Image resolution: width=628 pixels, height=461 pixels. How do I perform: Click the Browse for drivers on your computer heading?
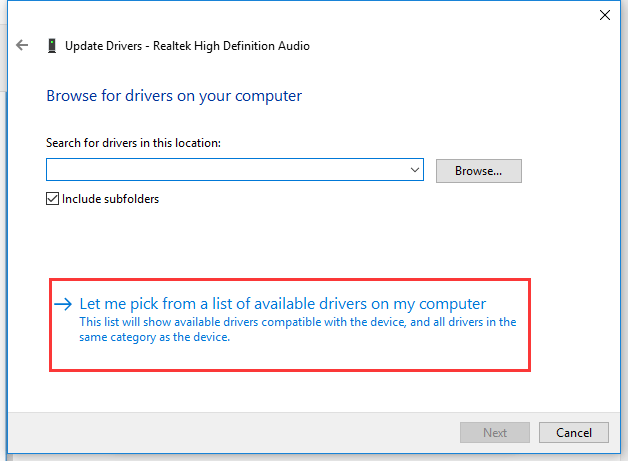click(174, 96)
